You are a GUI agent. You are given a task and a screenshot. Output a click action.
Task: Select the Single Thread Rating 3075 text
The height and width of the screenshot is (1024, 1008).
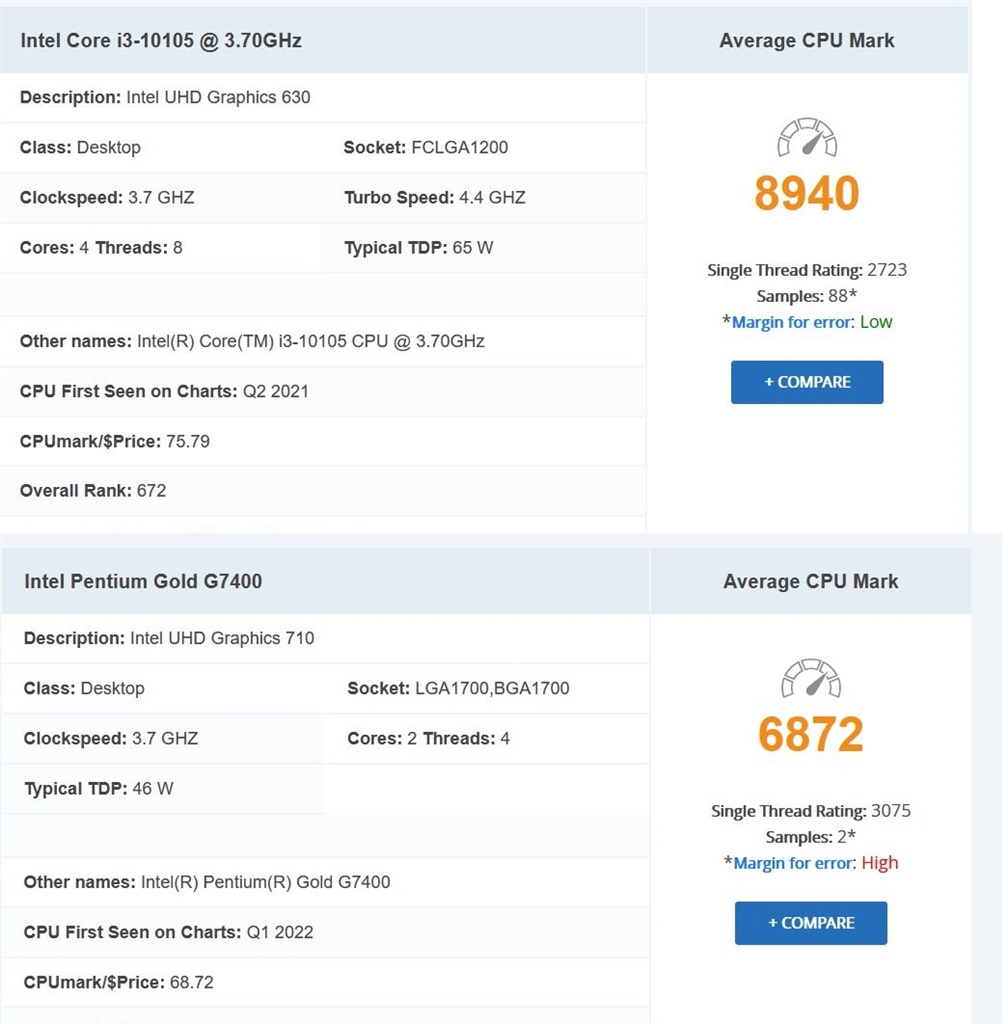click(x=811, y=810)
